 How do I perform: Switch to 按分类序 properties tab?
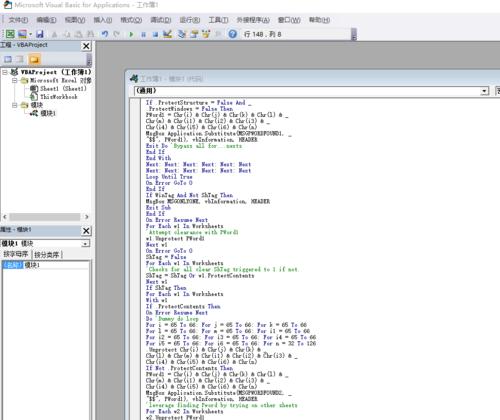tap(47, 255)
